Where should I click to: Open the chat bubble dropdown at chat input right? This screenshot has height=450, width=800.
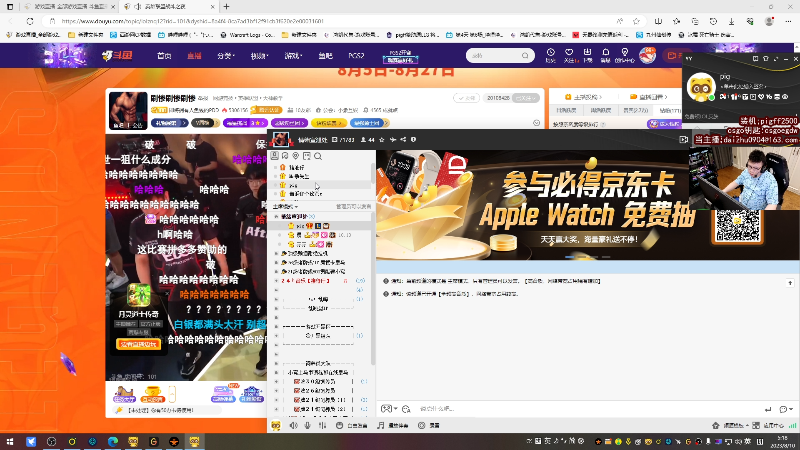pyautogui.click(x=786, y=409)
